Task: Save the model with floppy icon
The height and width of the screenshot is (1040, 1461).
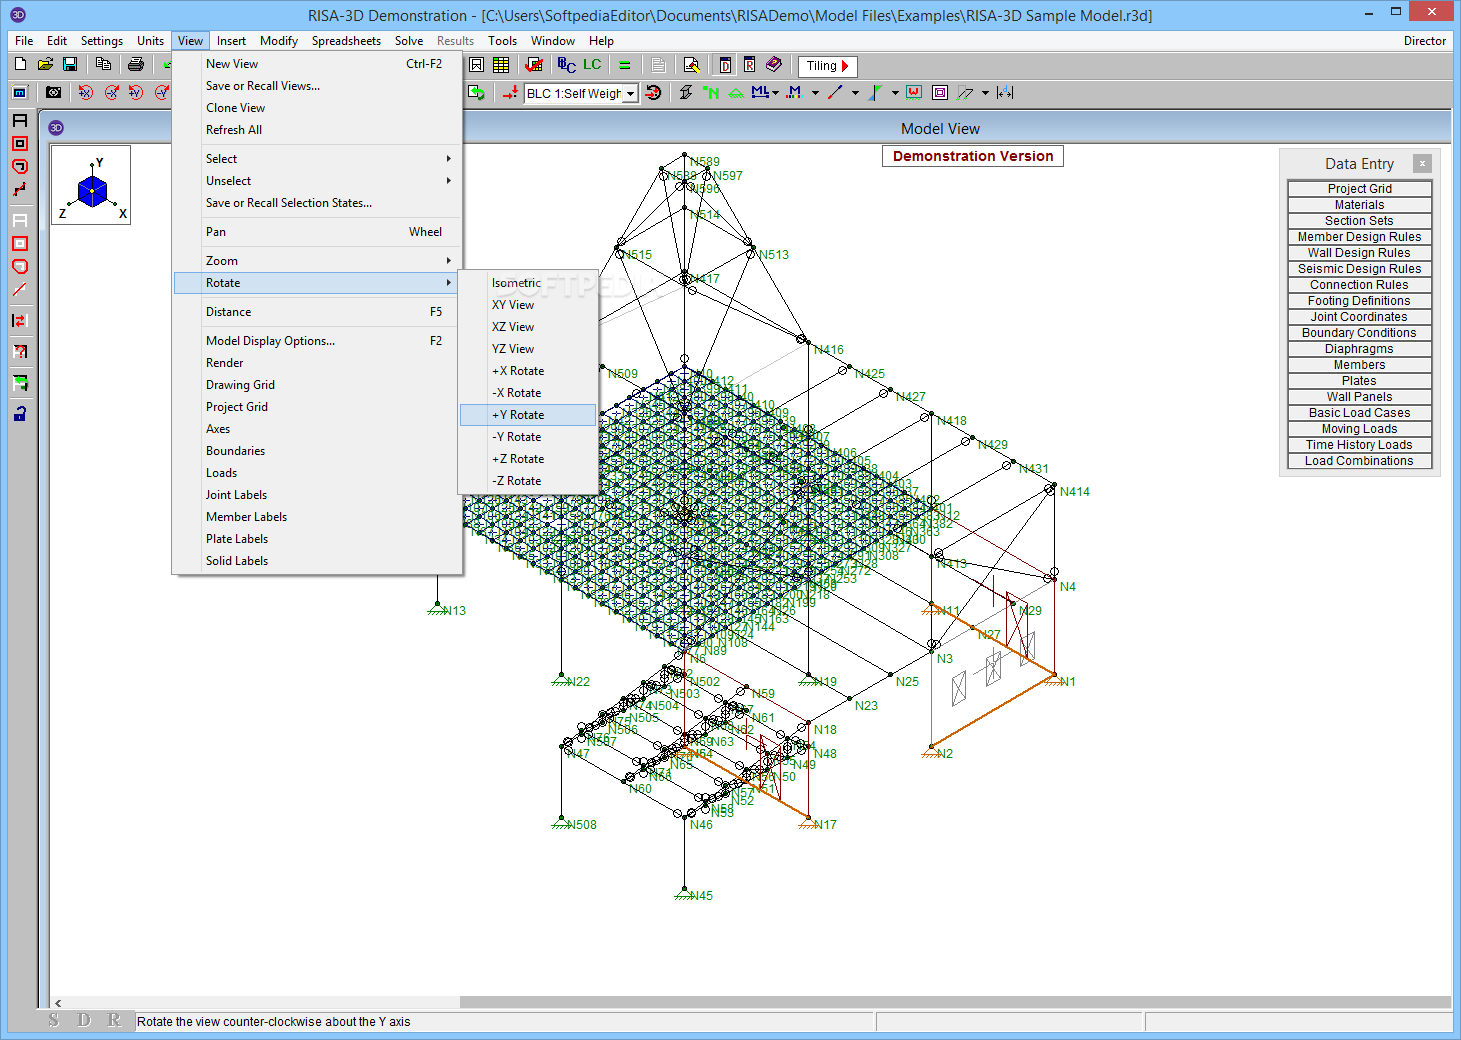Action: pyautogui.click(x=70, y=64)
